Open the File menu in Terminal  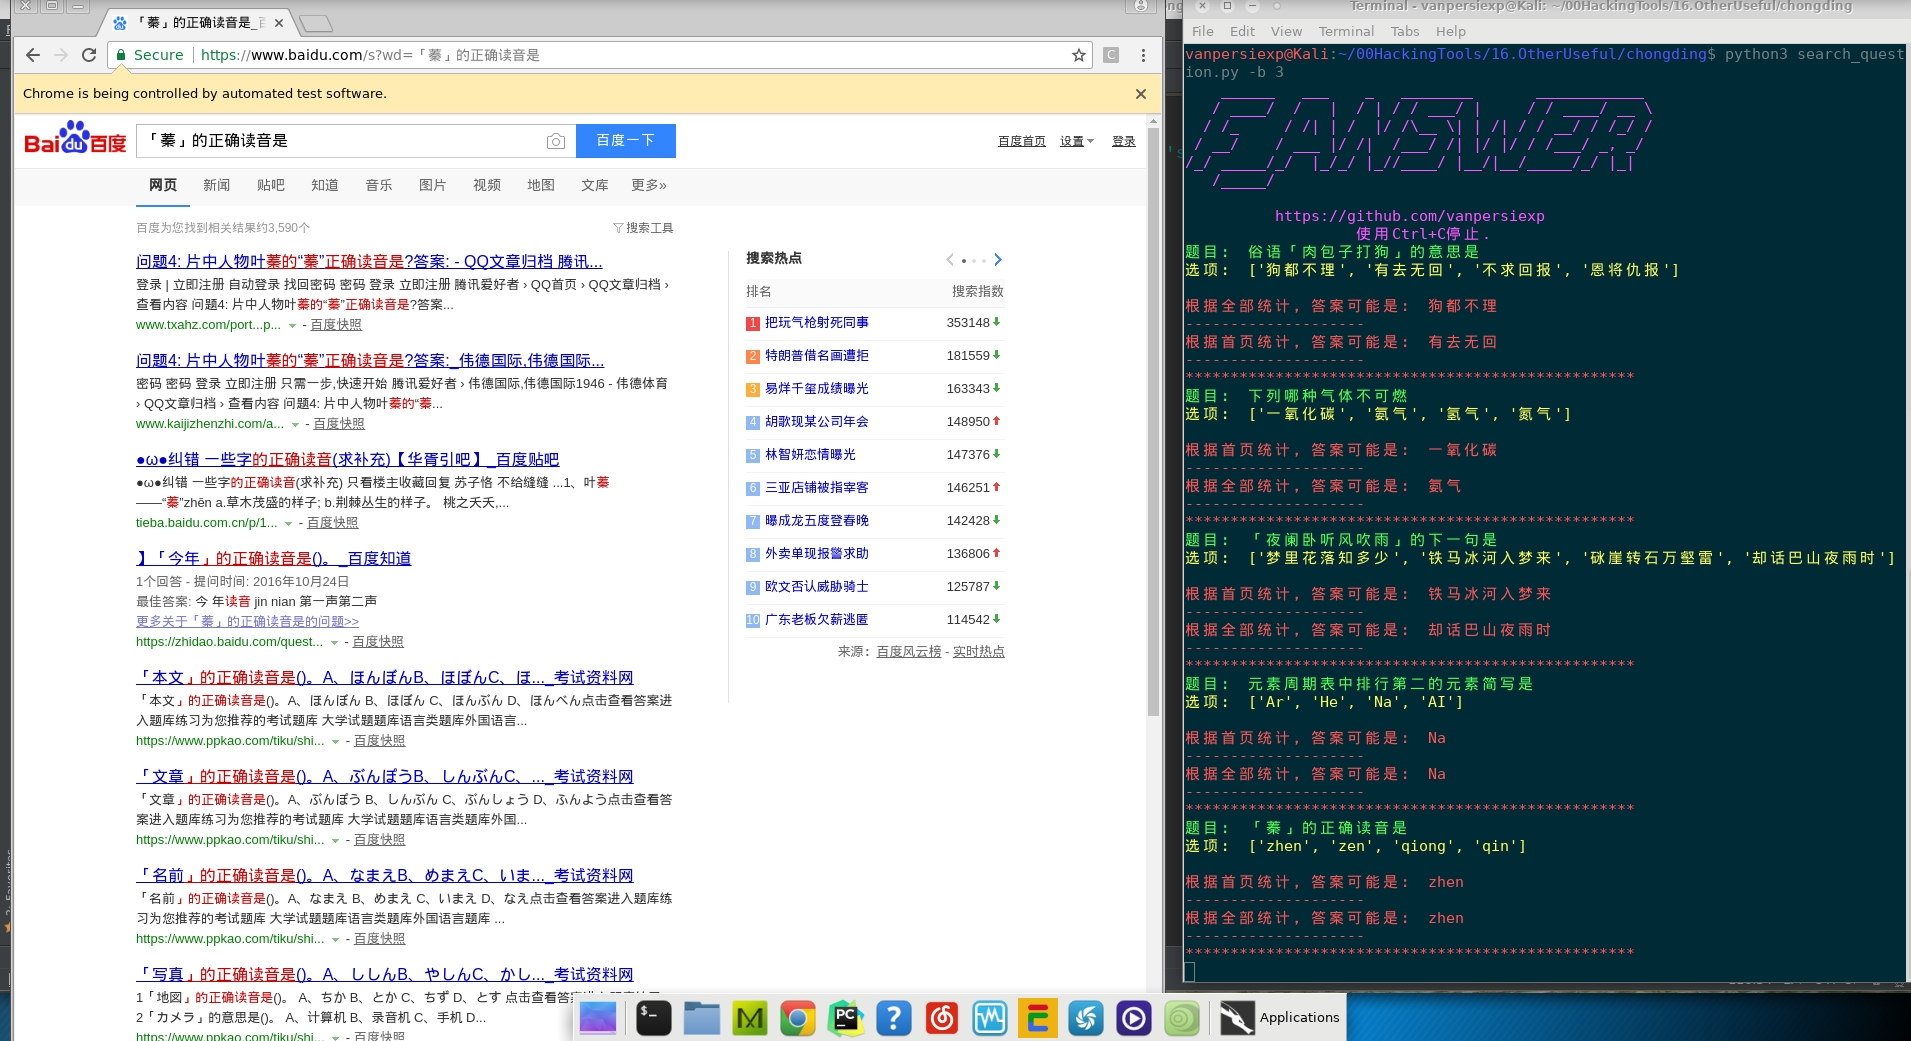click(1203, 31)
